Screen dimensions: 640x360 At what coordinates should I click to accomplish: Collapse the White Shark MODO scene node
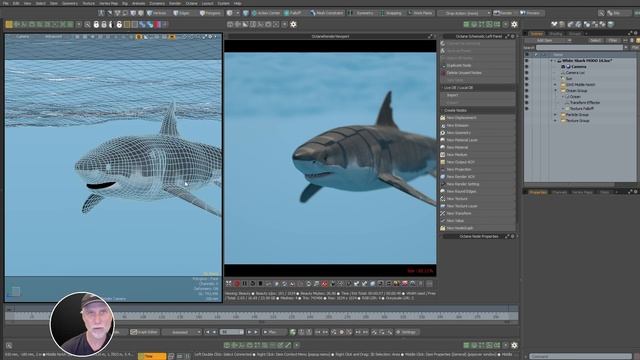[x=551, y=60]
